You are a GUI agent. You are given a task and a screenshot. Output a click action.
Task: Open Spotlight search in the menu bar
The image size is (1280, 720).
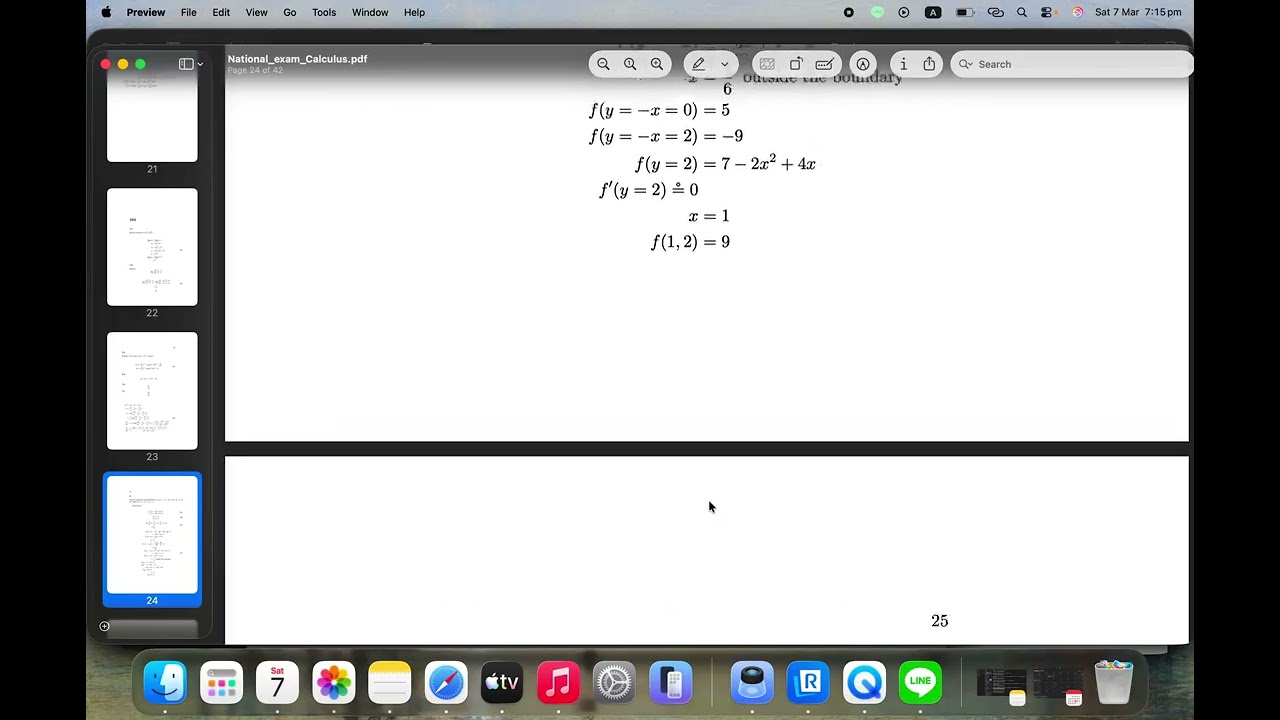[x=1022, y=12]
